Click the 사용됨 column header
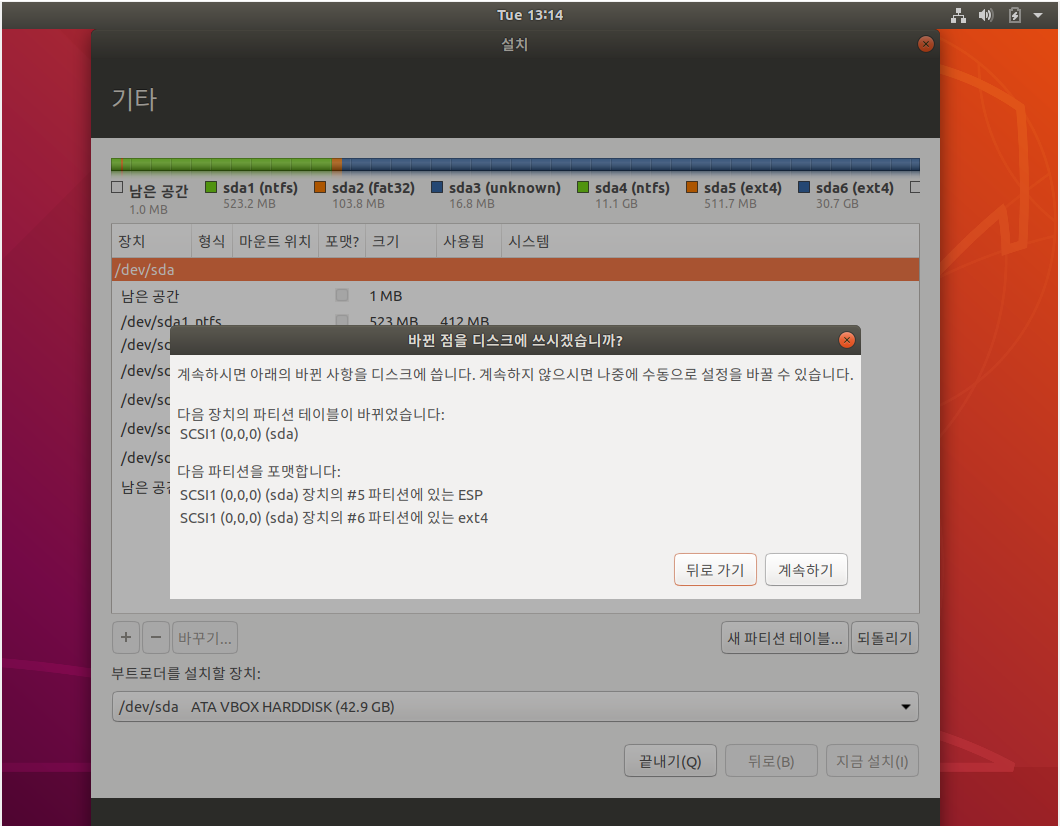This screenshot has width=1060, height=826. coord(468,241)
